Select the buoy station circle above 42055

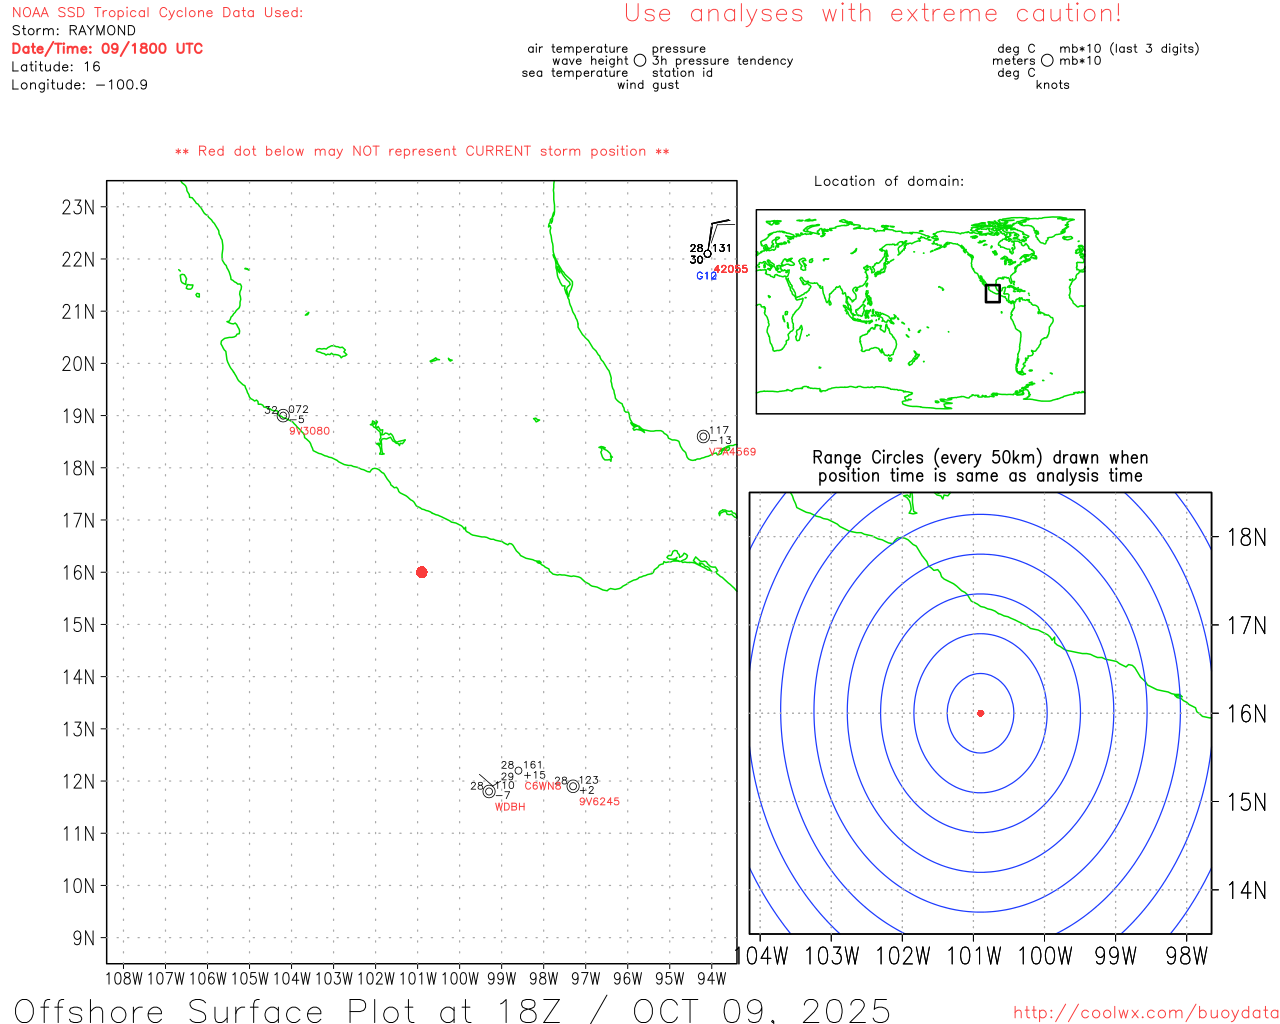tap(708, 254)
